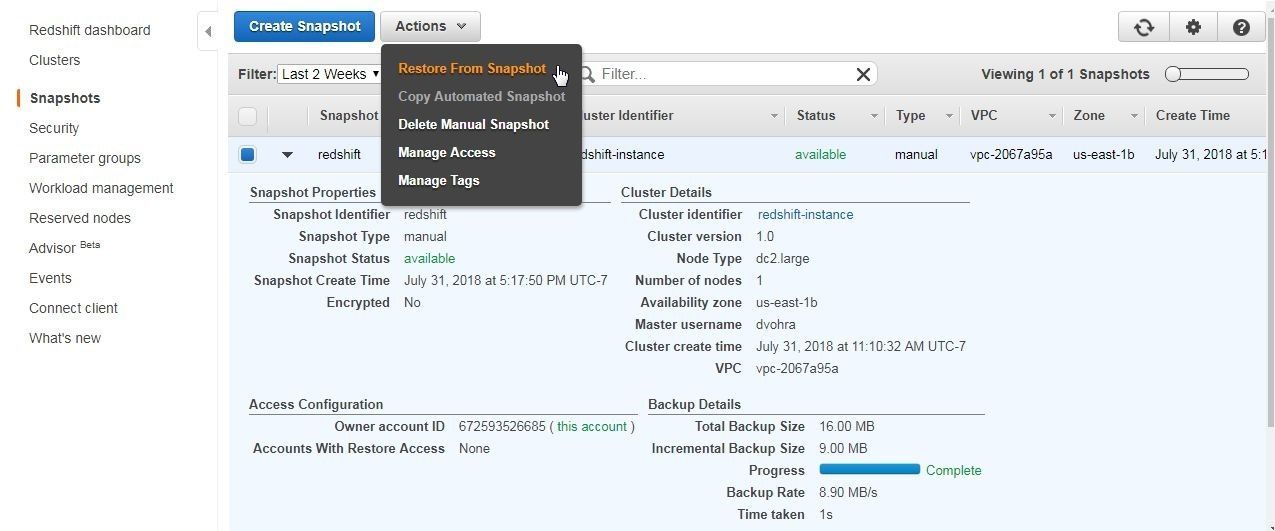Open Clusters in the sidebar
The image size is (1275, 531).
pos(55,60)
